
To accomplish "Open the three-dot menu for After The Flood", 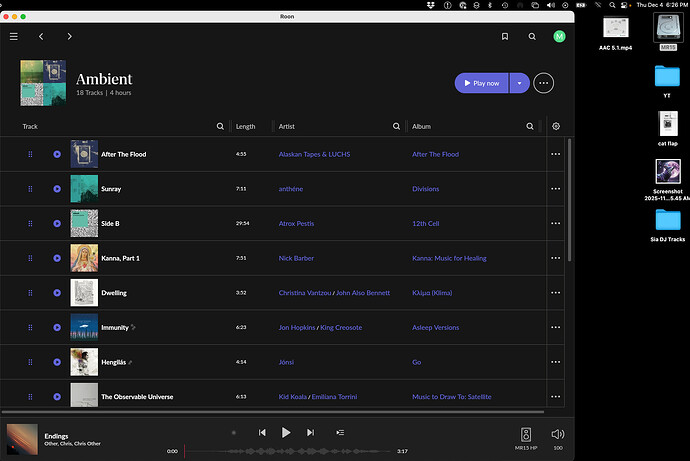I will click(556, 154).
